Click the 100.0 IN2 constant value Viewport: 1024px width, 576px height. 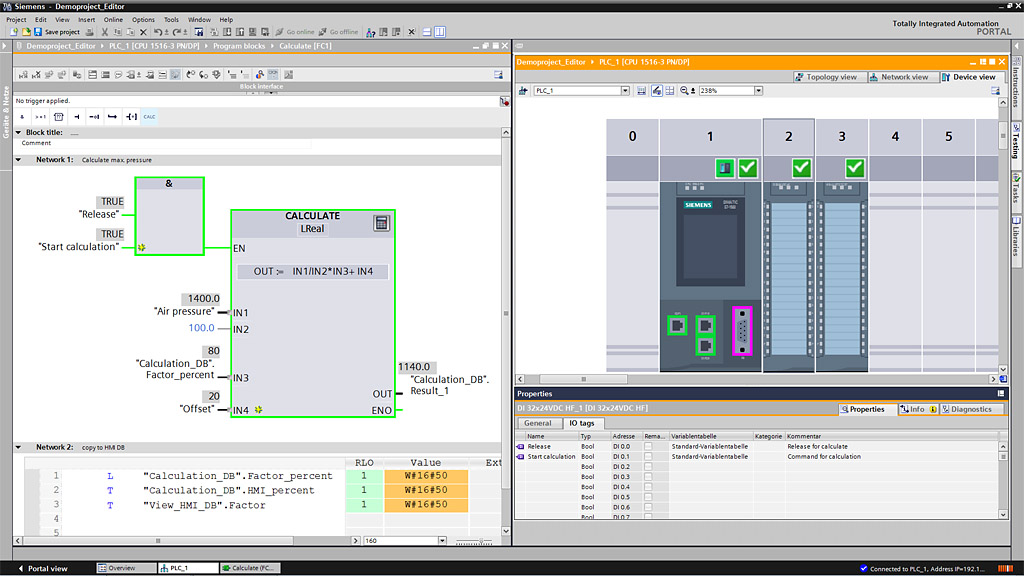click(x=201, y=328)
